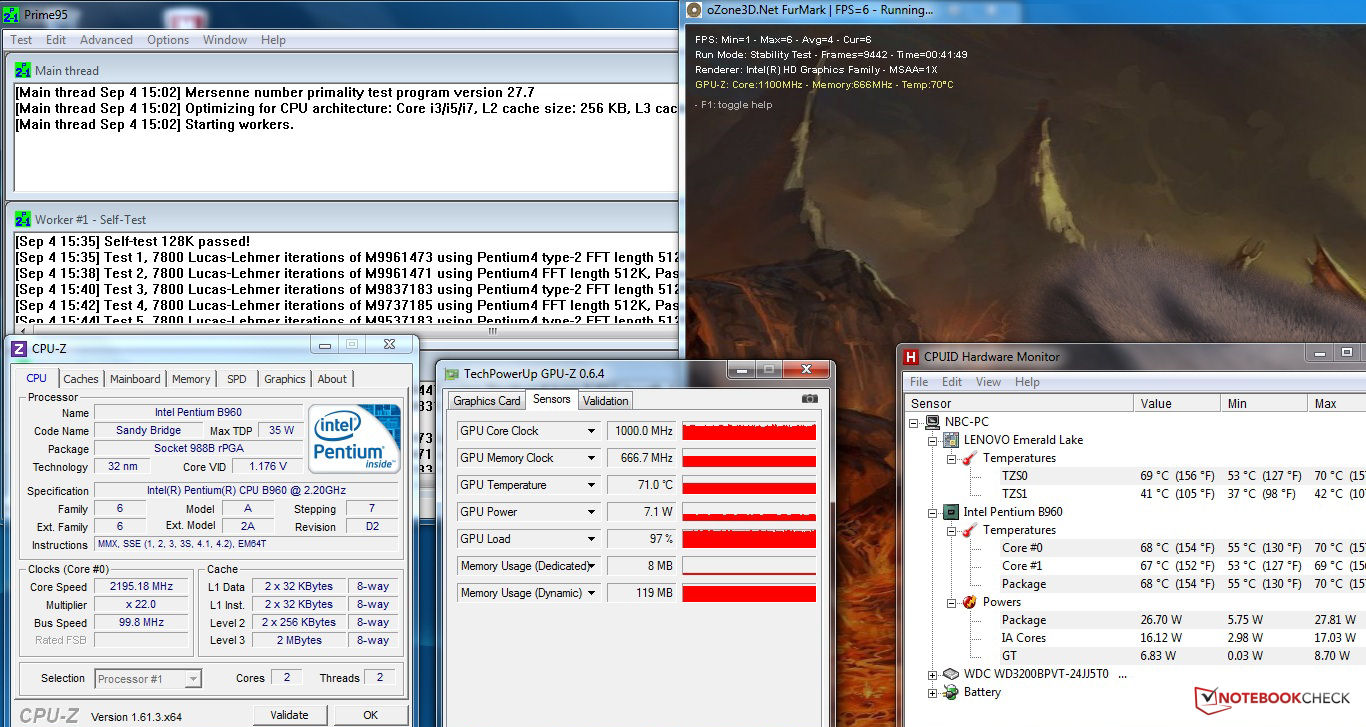Switch to Validation tab in GPU-Z
1366x727 pixels.
point(606,401)
